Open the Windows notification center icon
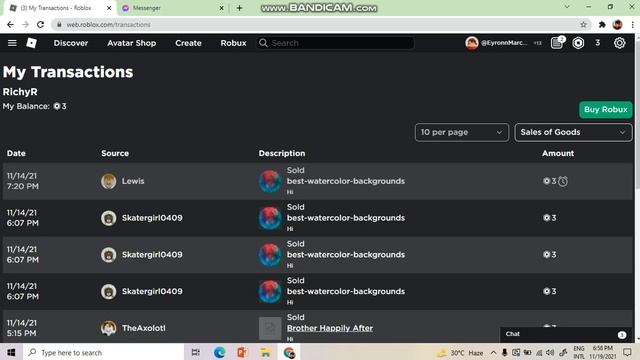The width and height of the screenshot is (640, 360). tap(627, 352)
